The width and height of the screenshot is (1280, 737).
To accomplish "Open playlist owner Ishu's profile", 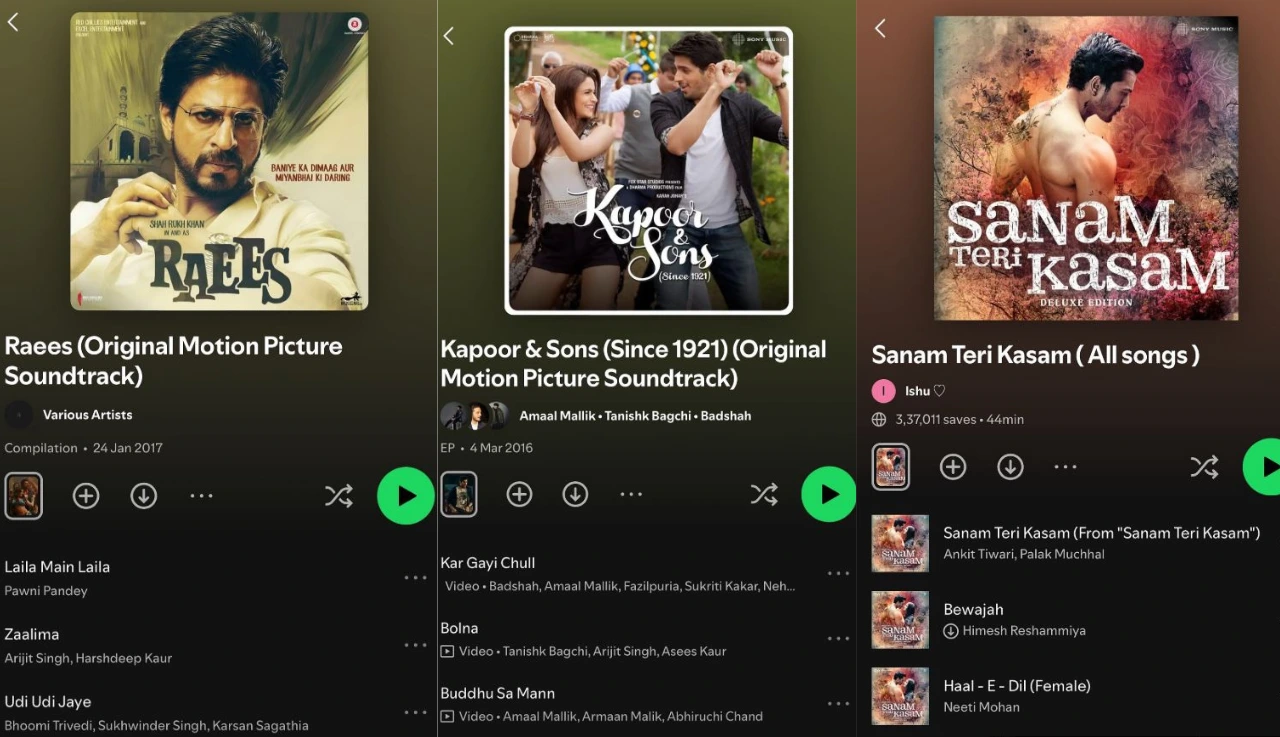I will [x=924, y=391].
